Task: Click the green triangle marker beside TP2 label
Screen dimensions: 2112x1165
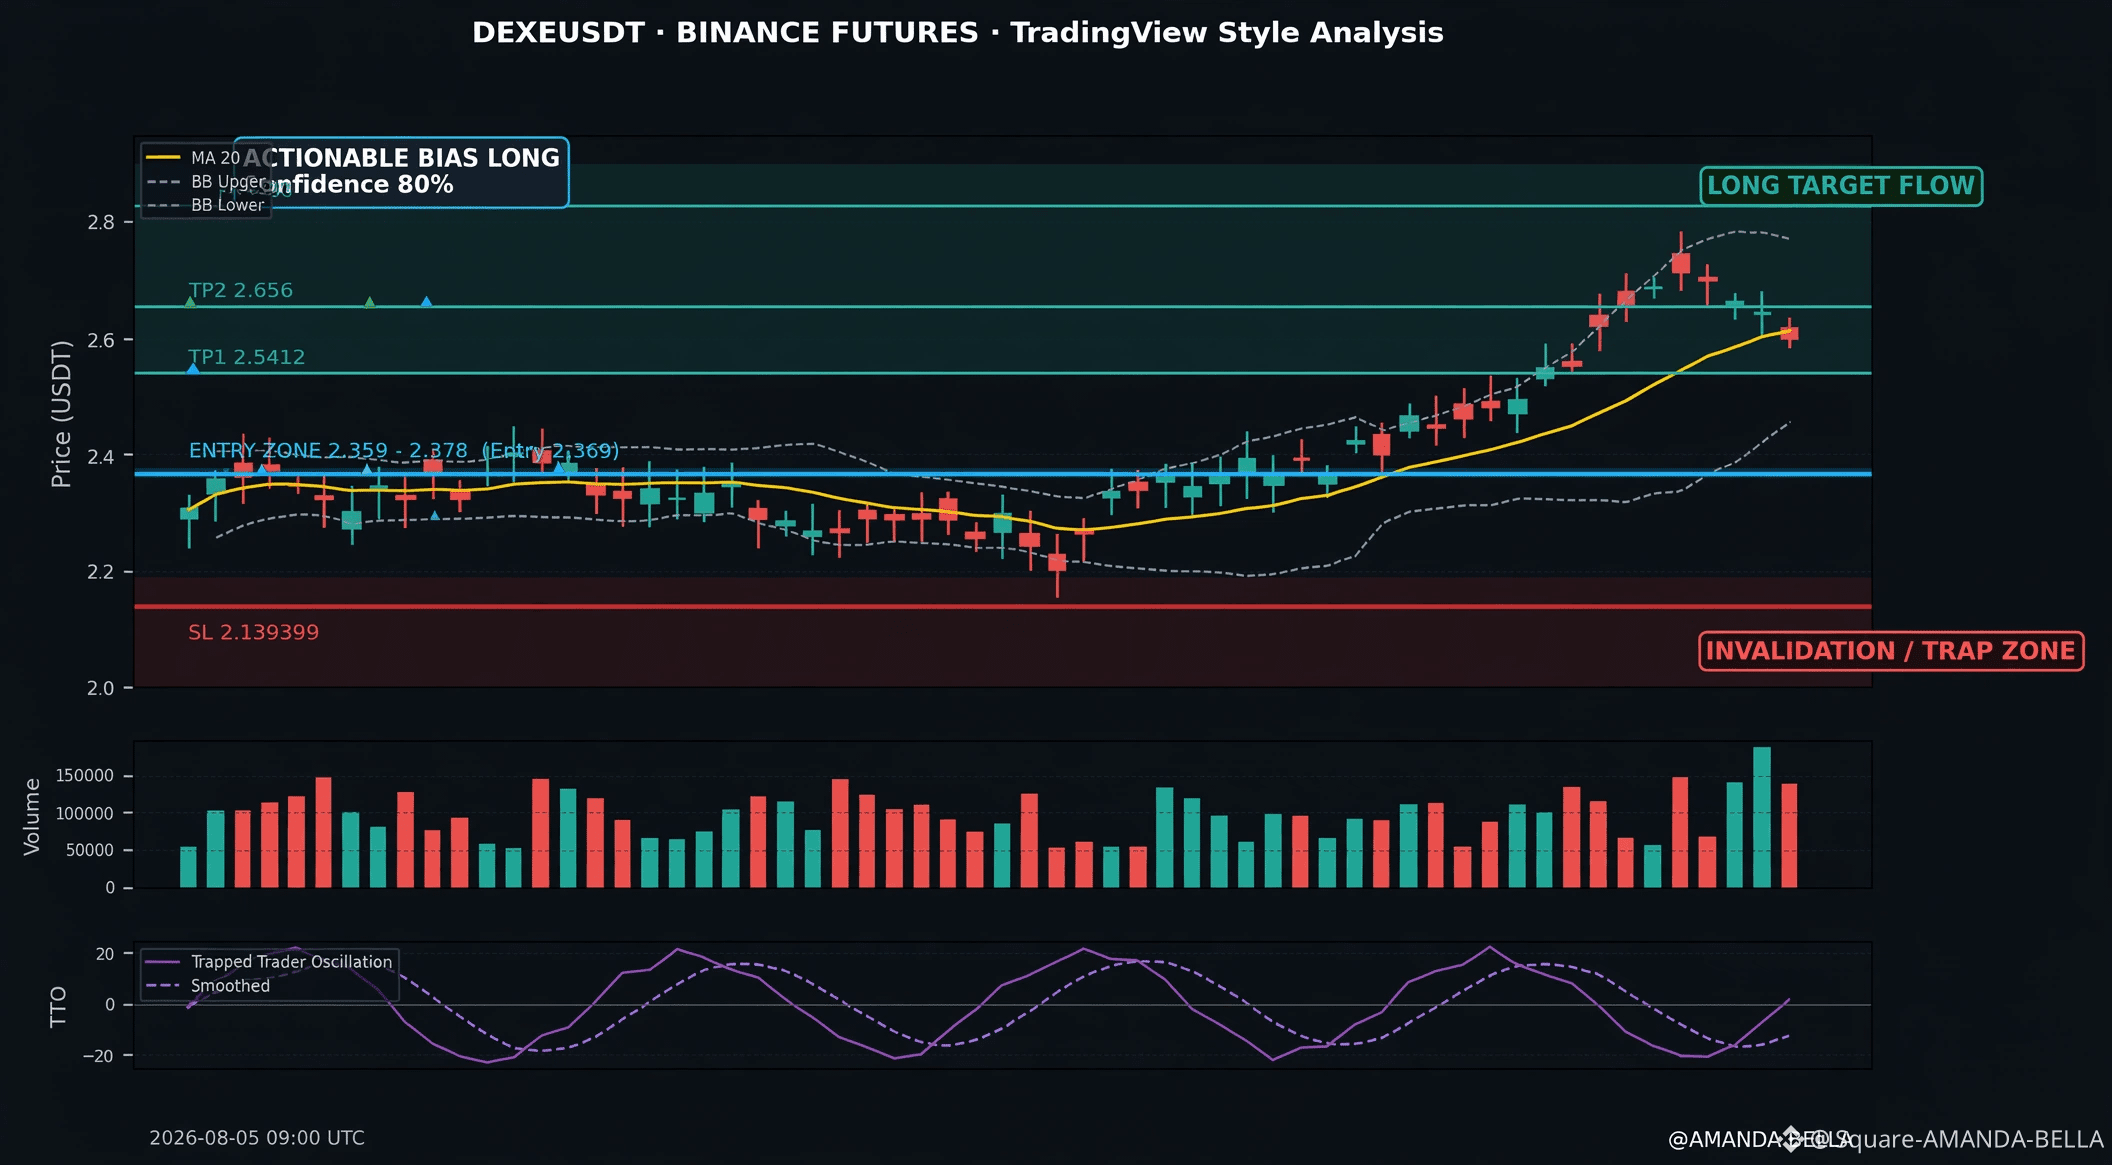Action: 190,302
